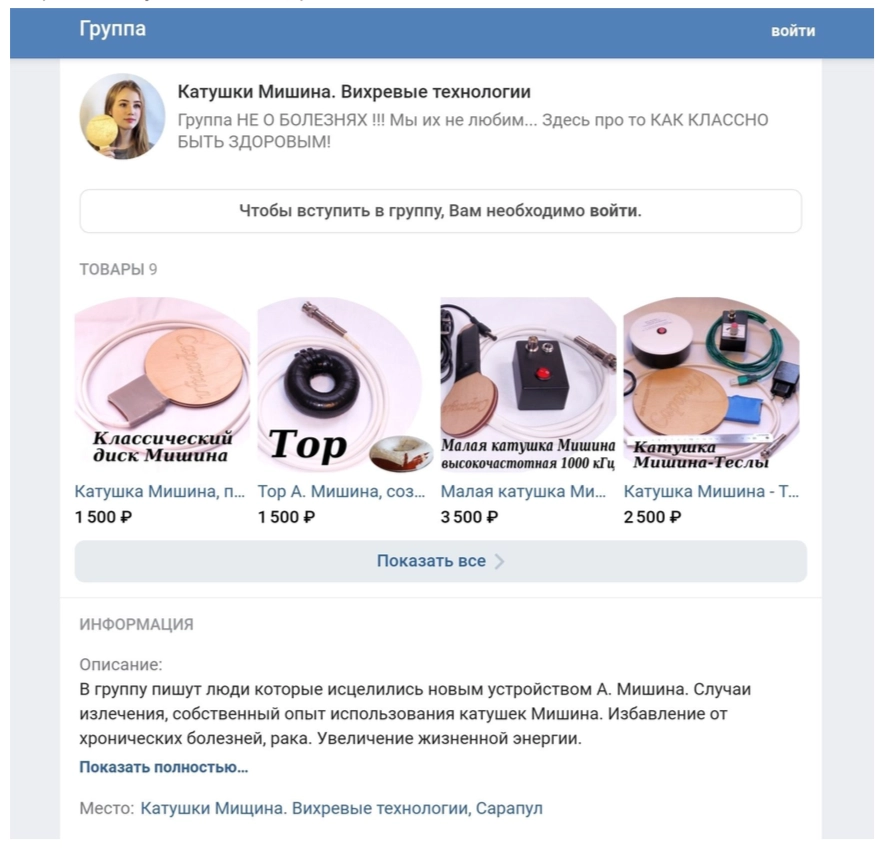888x848 pixels.
Task: Open the Классический диск Мишина product image
Action: [x=161, y=385]
